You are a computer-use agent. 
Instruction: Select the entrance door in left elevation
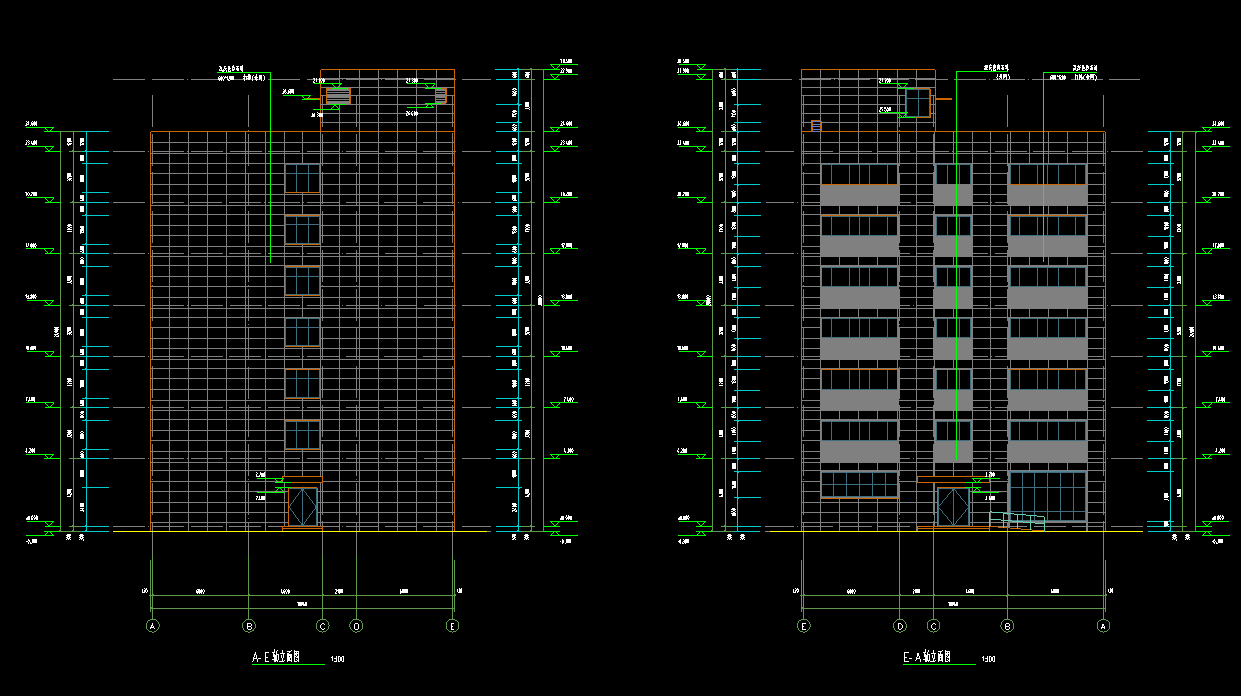point(302,505)
